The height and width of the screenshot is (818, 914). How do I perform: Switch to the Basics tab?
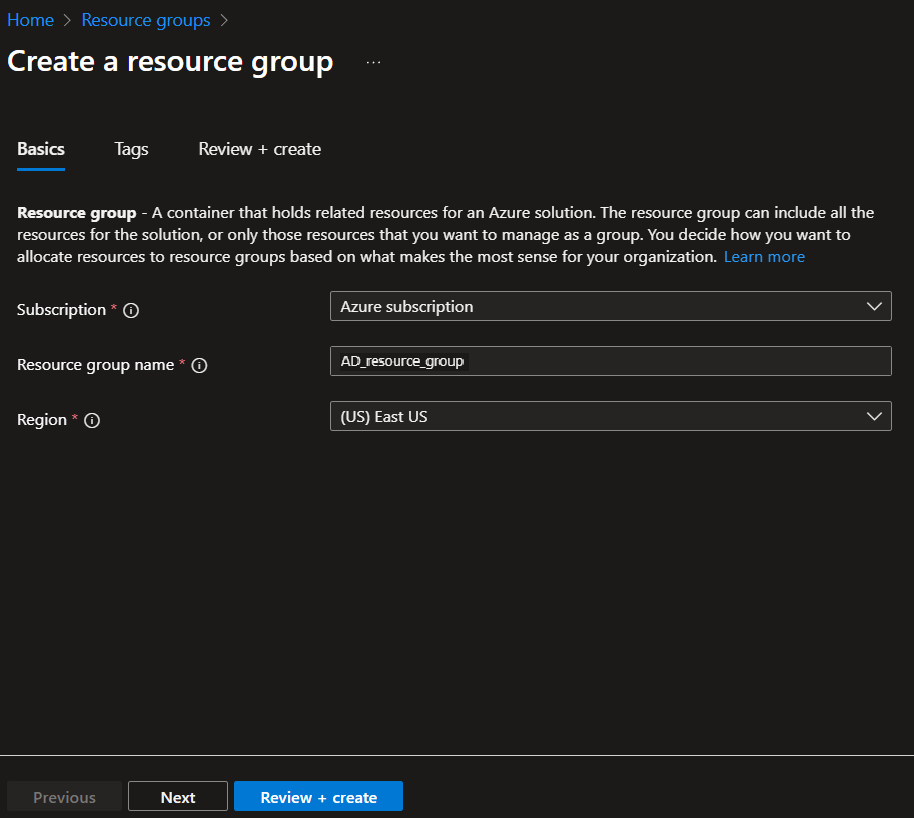41,149
